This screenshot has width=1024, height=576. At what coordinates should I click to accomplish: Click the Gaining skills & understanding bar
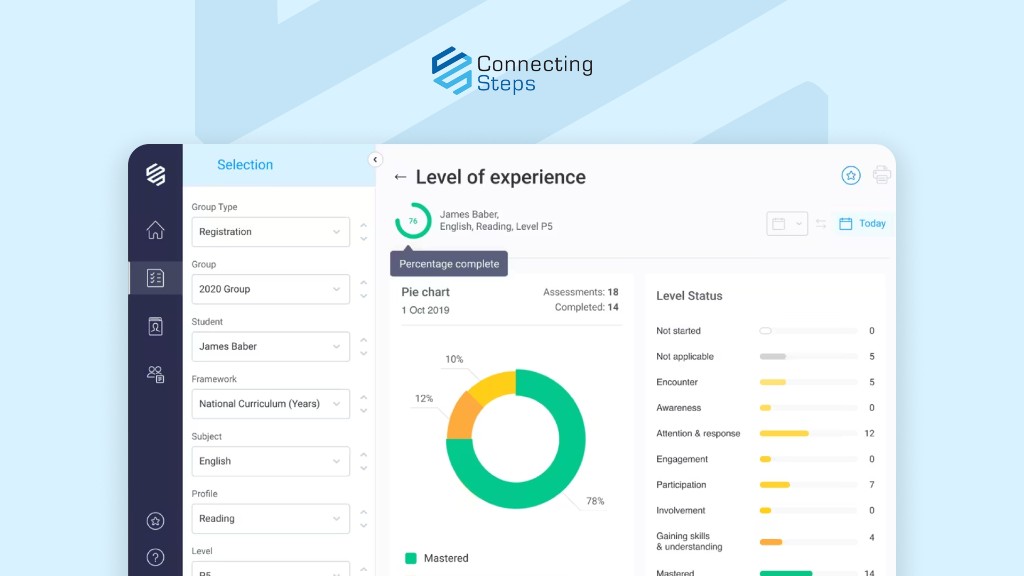808,542
